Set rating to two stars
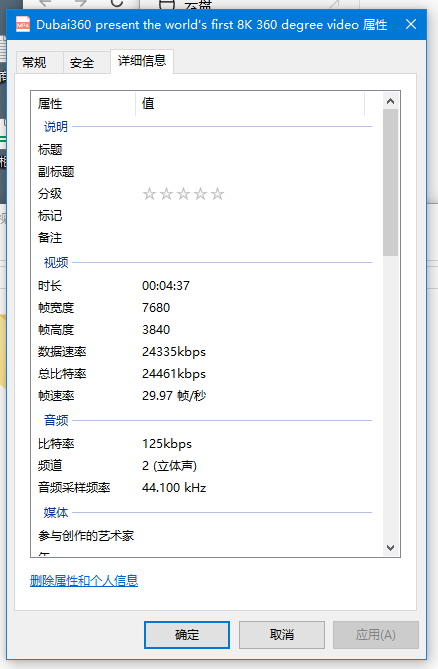438x669 pixels. 166,194
